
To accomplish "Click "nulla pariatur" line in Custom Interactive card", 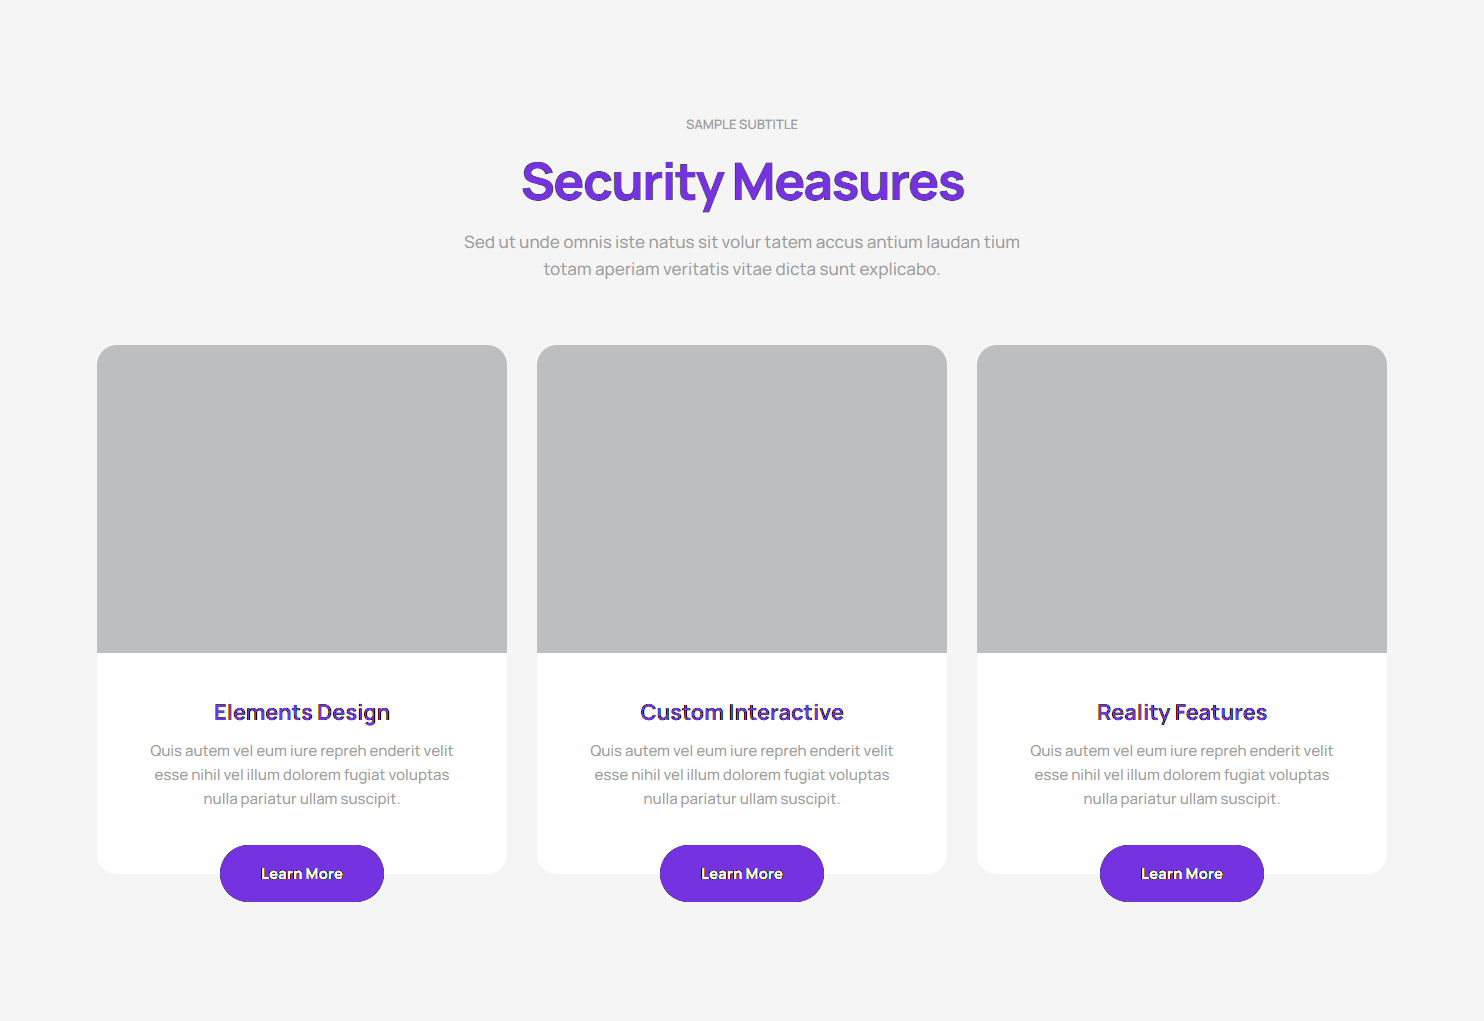I will point(742,799).
